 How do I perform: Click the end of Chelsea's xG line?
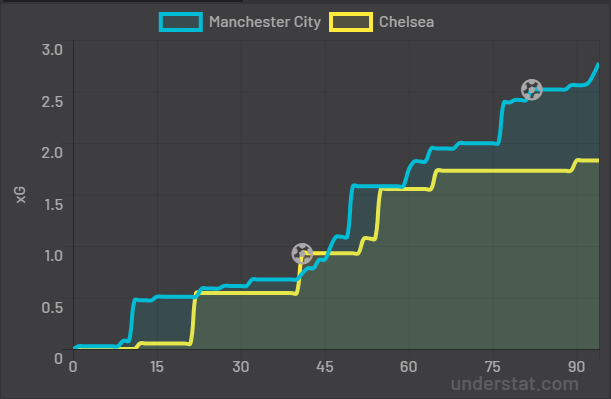pyautogui.click(x=597, y=161)
